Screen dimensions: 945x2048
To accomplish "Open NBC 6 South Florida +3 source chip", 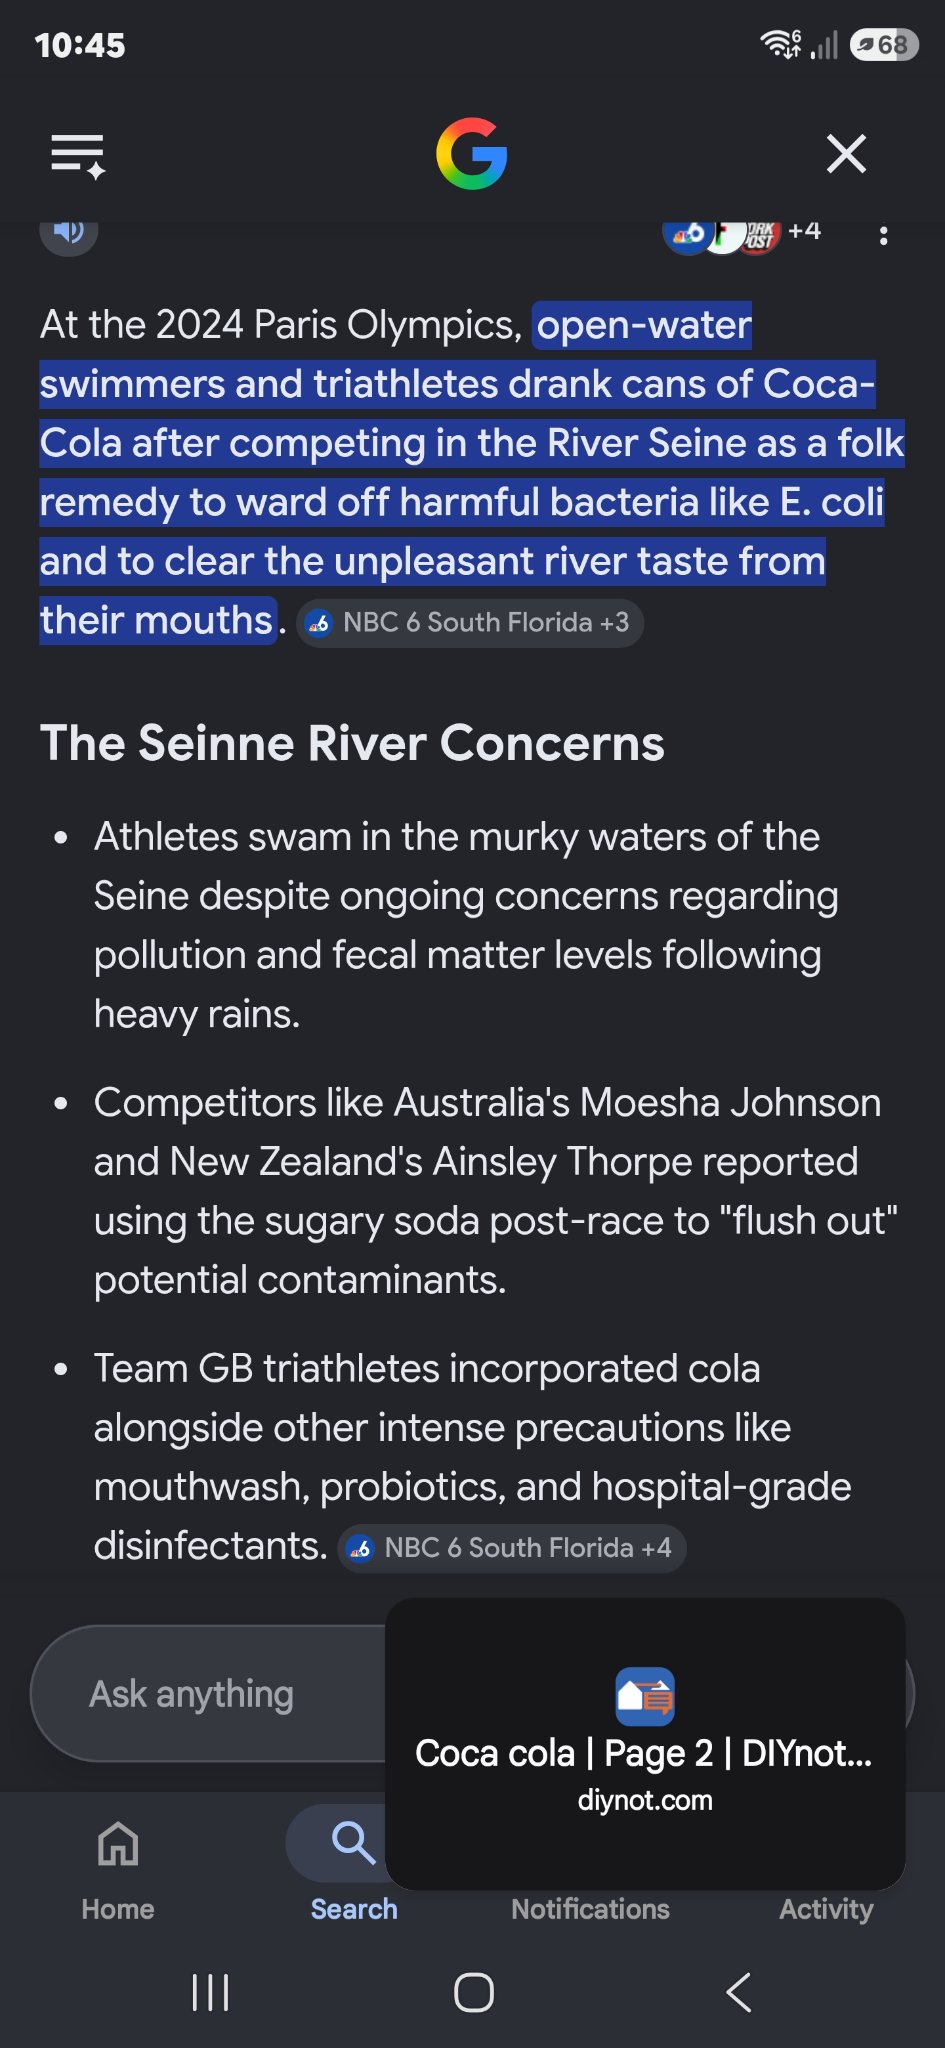I will coord(470,623).
